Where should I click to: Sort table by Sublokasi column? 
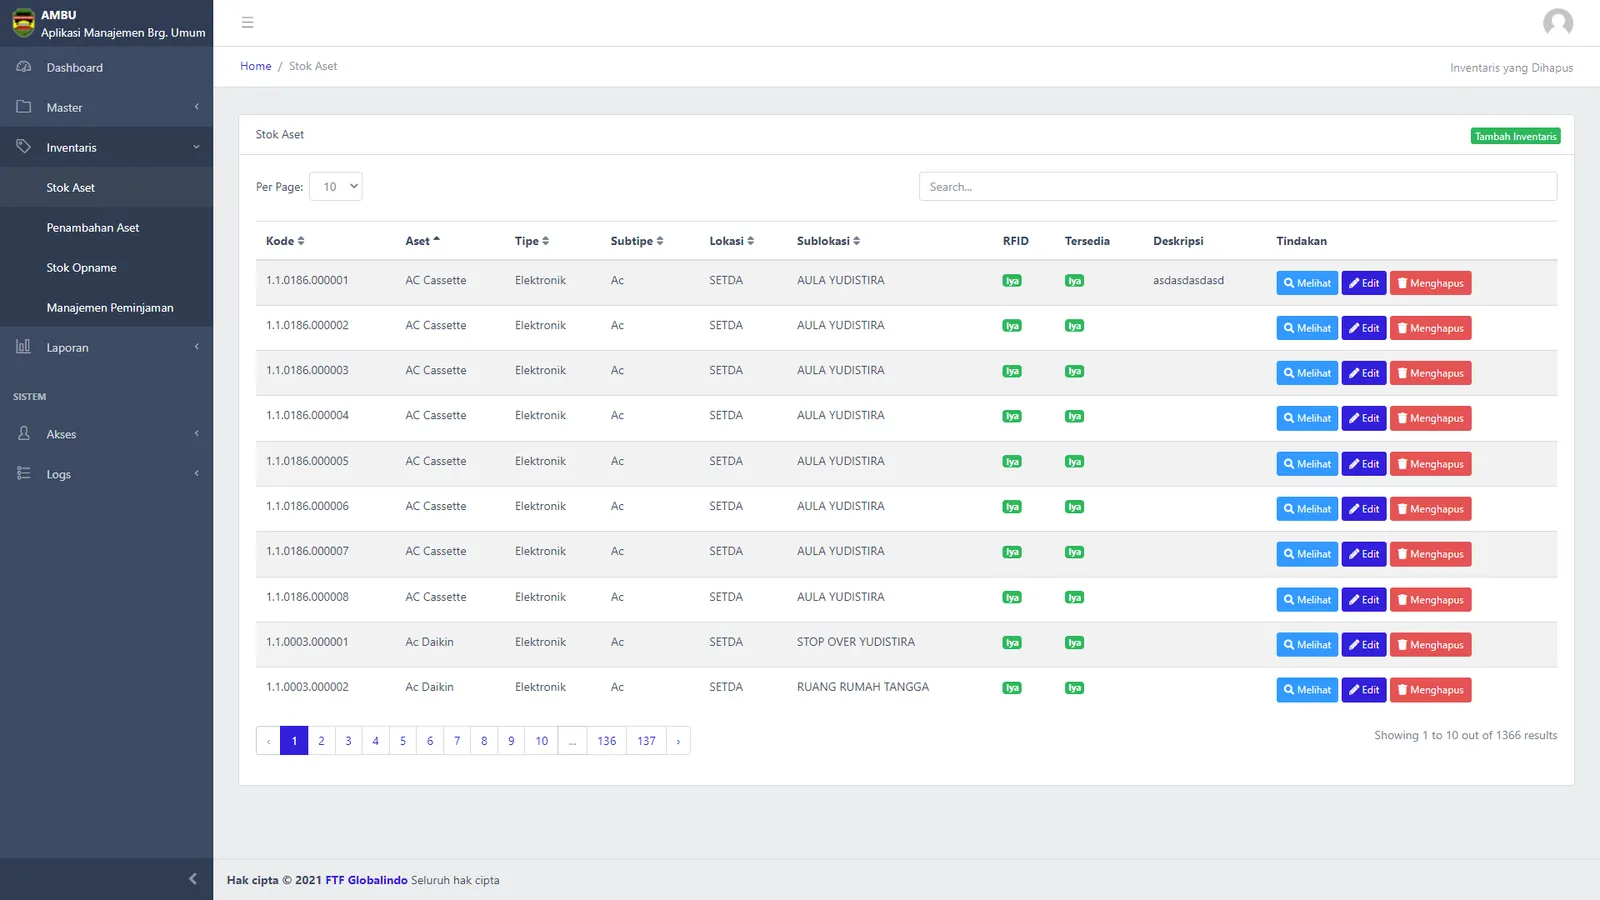pos(828,241)
